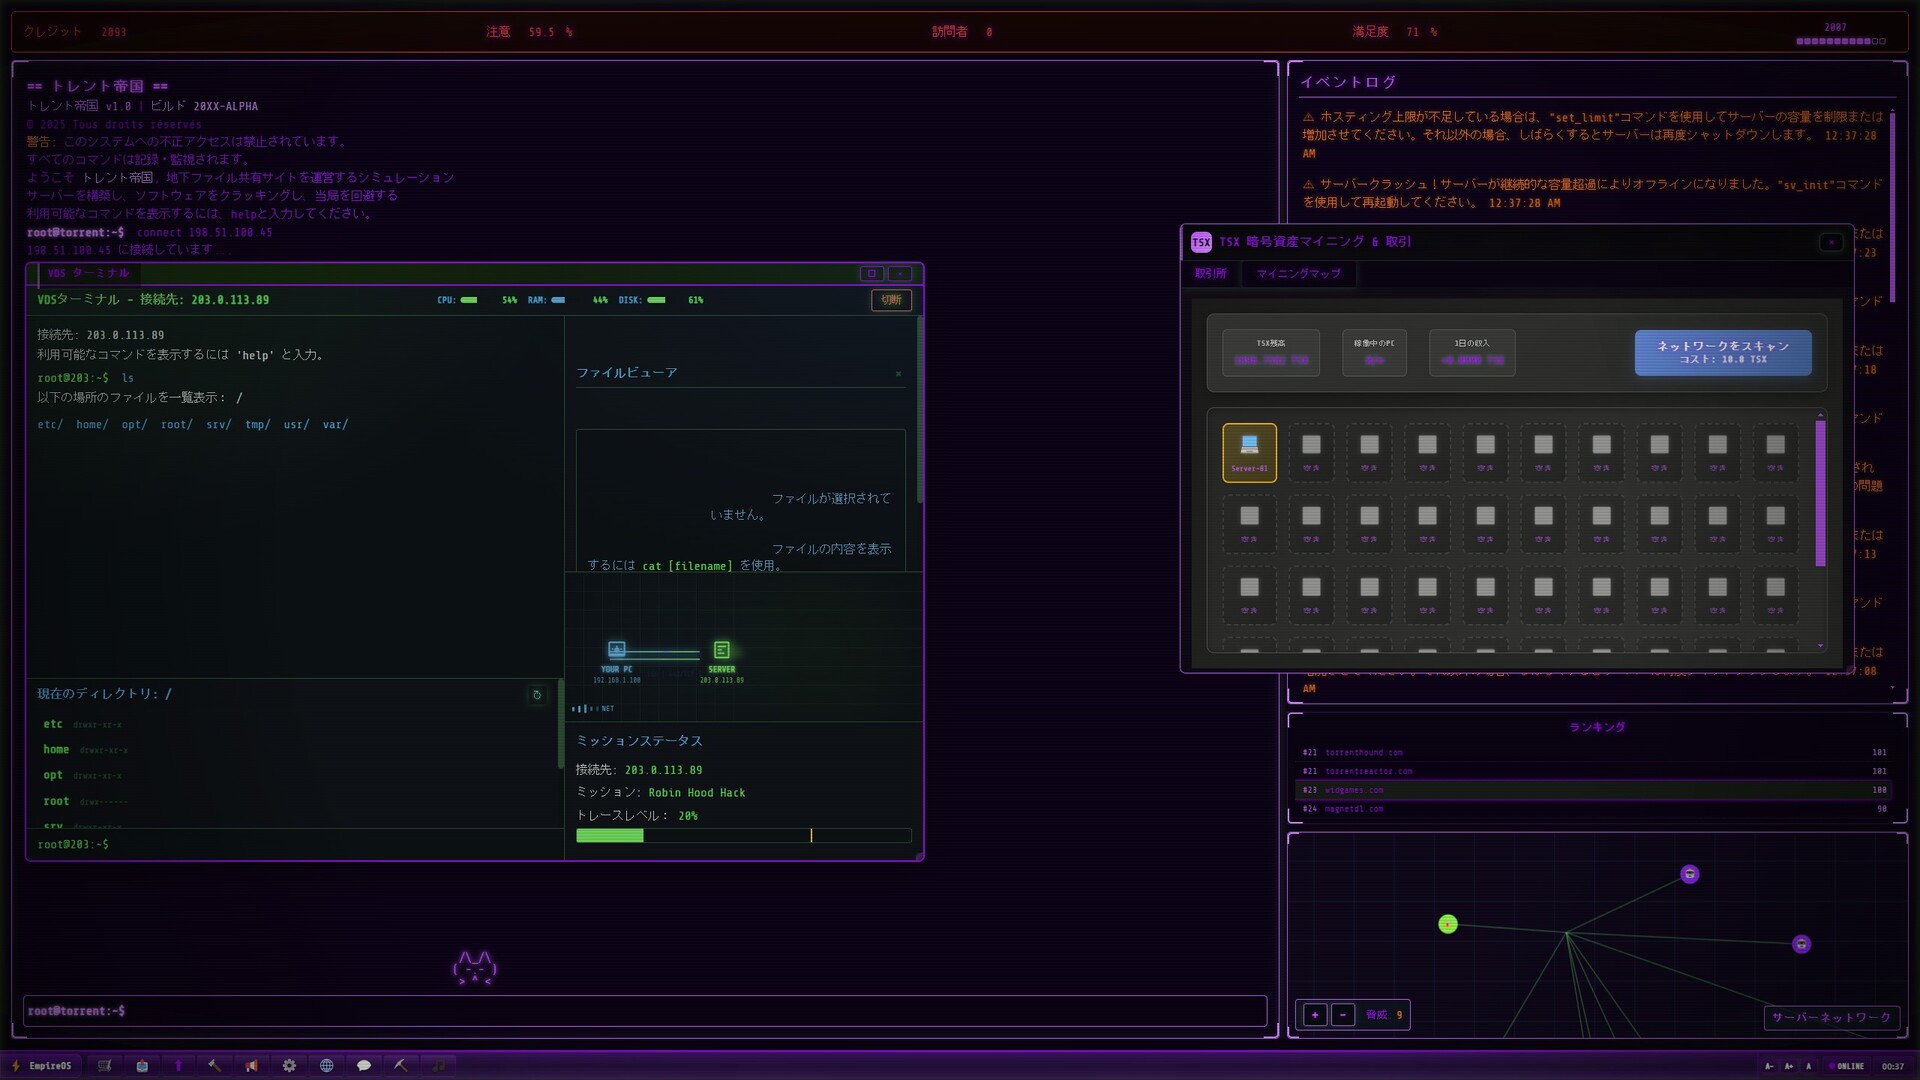Click the purple upload arrow icon in taskbar

(x=178, y=1065)
